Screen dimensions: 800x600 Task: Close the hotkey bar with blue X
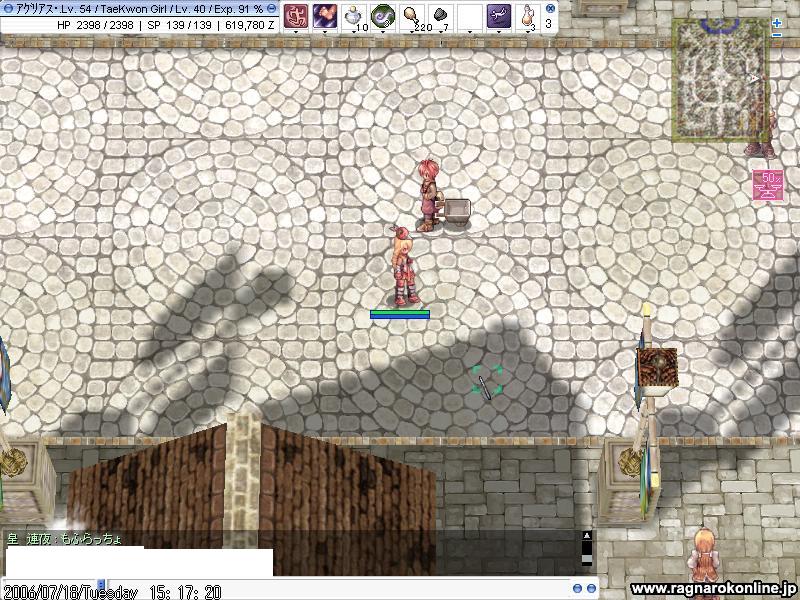click(x=550, y=8)
